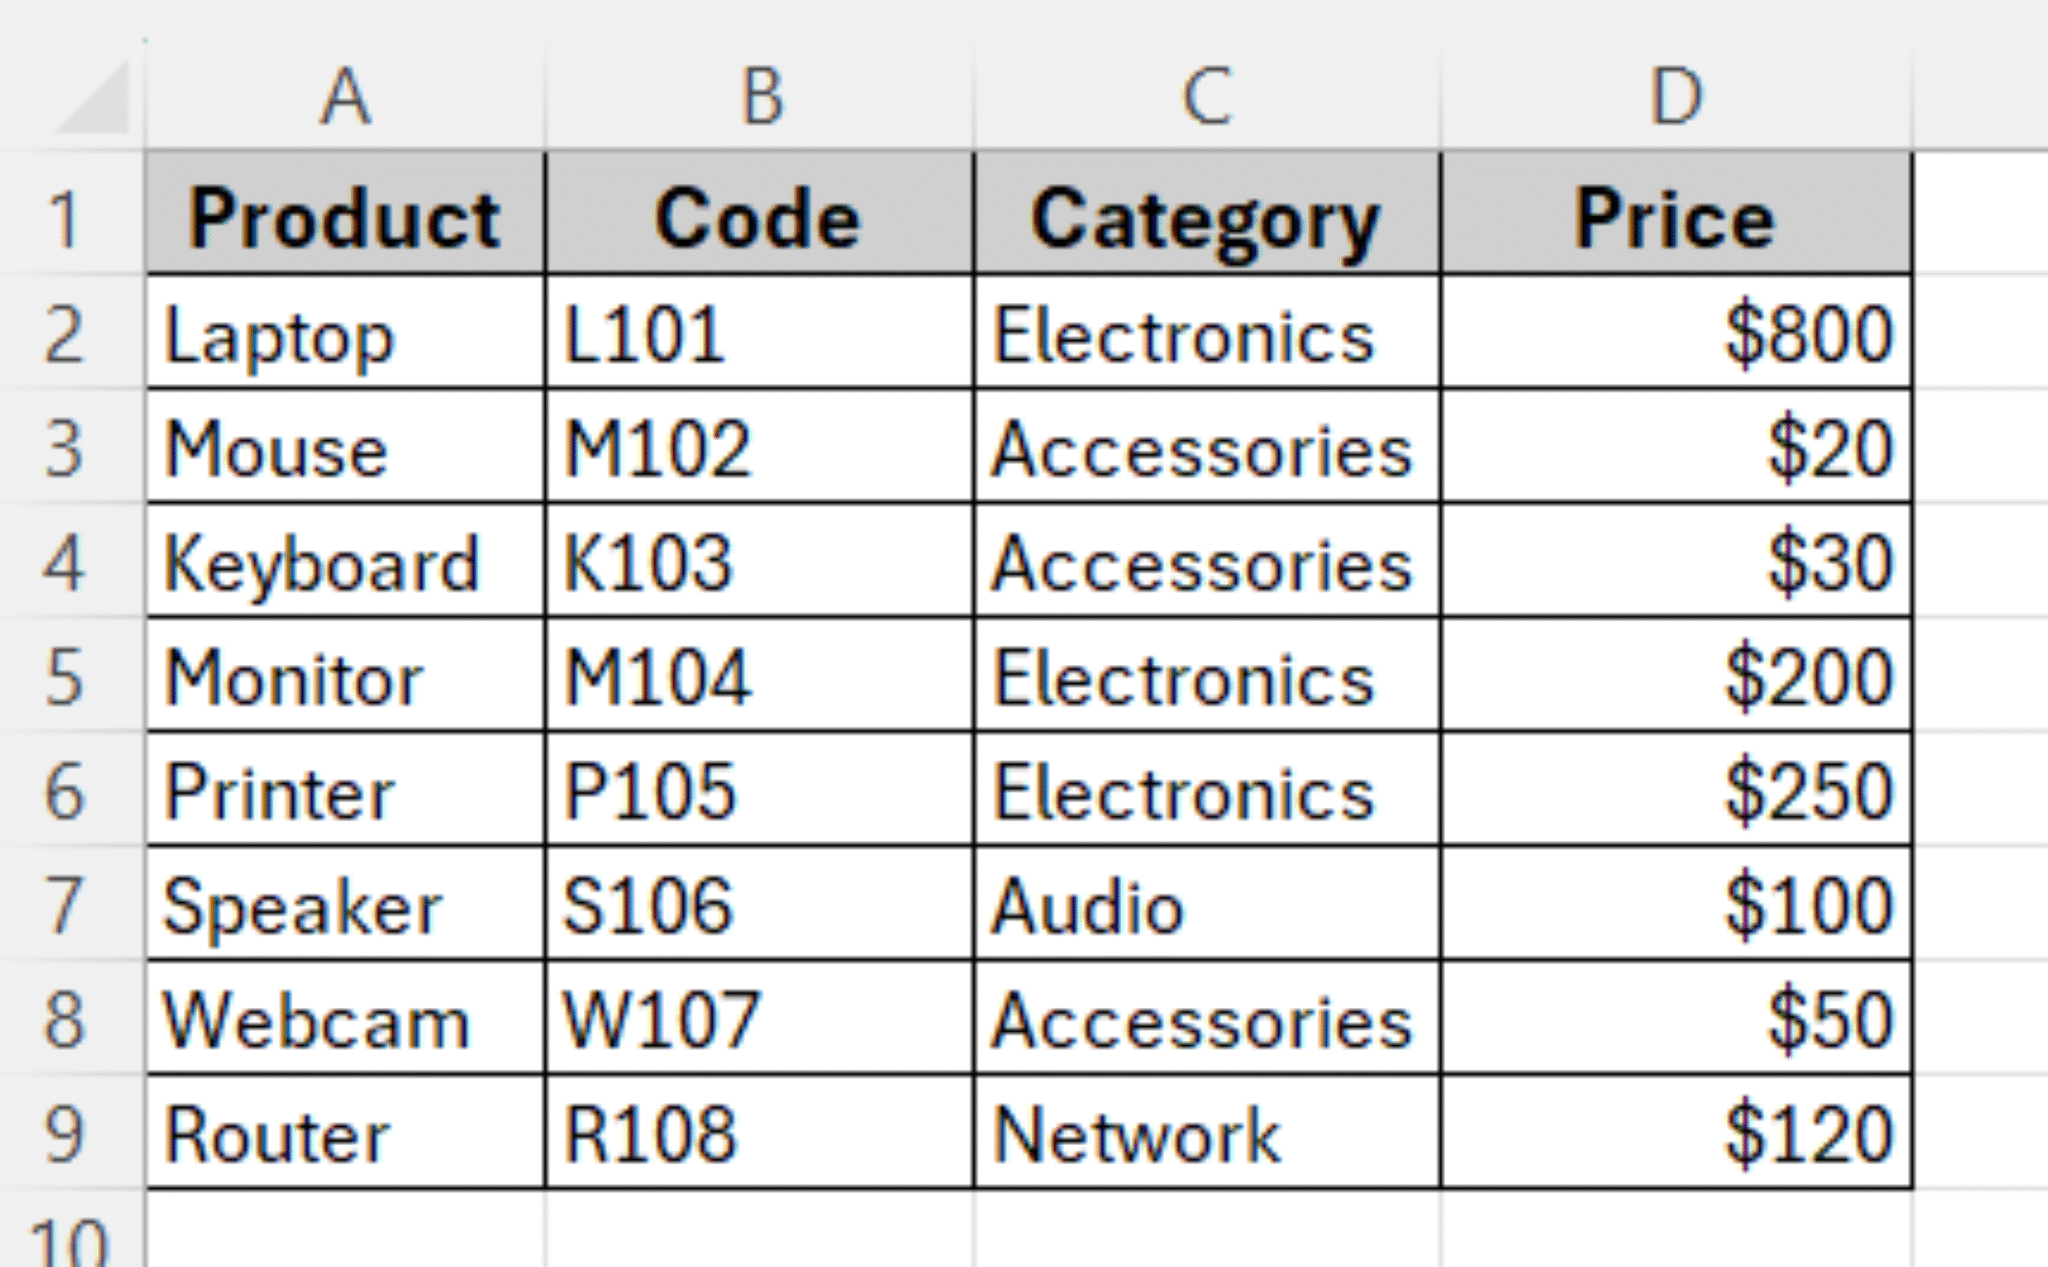Click the Category header cell
Viewport: 2048px width, 1267px height.
coord(1207,214)
